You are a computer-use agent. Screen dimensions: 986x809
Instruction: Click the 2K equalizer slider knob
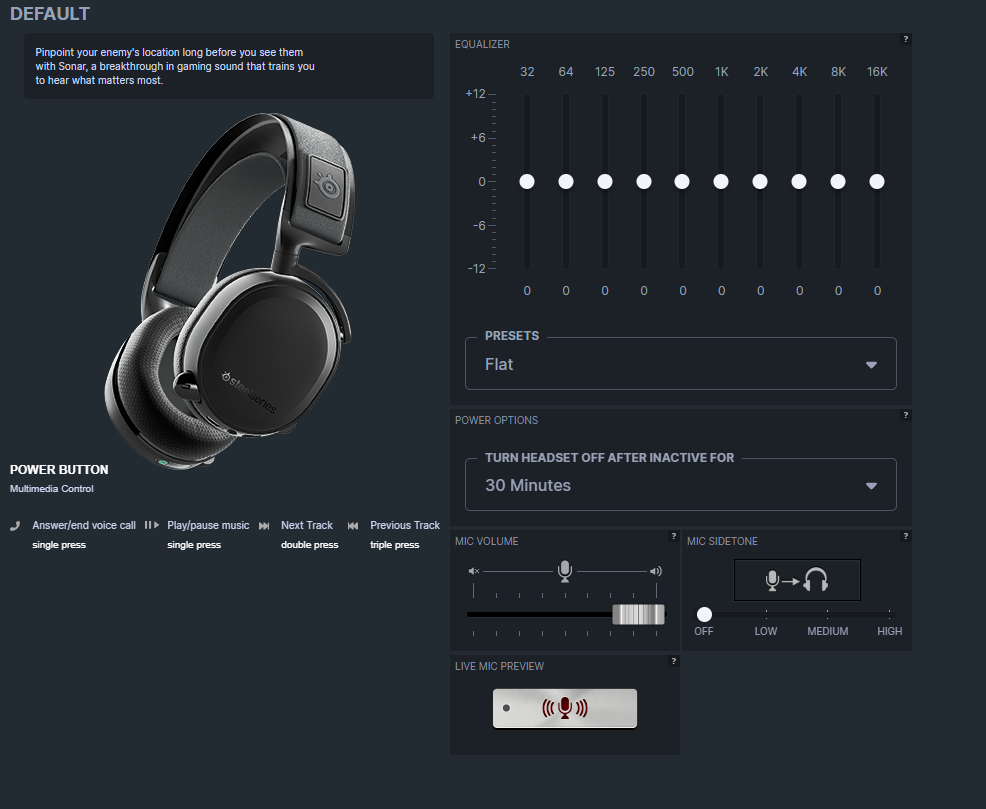[x=760, y=182]
